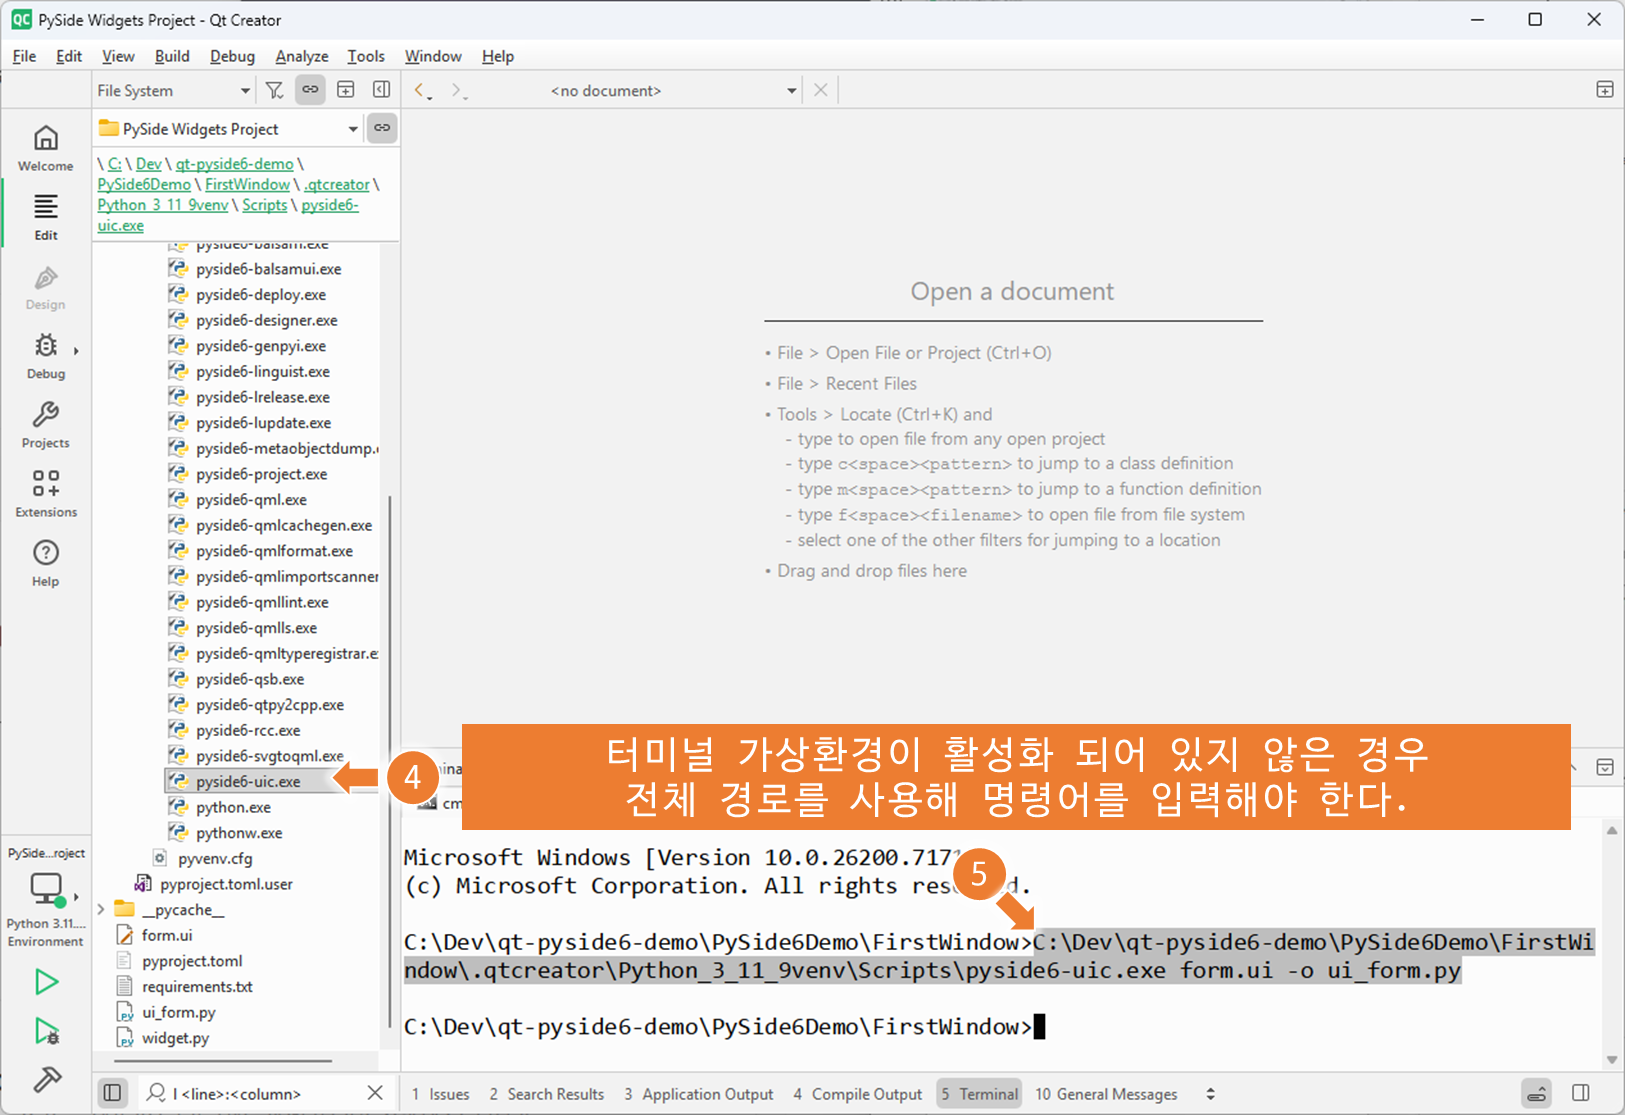Open Help mode in sidebar
Viewport: 1625px width, 1115px height.
(46, 563)
